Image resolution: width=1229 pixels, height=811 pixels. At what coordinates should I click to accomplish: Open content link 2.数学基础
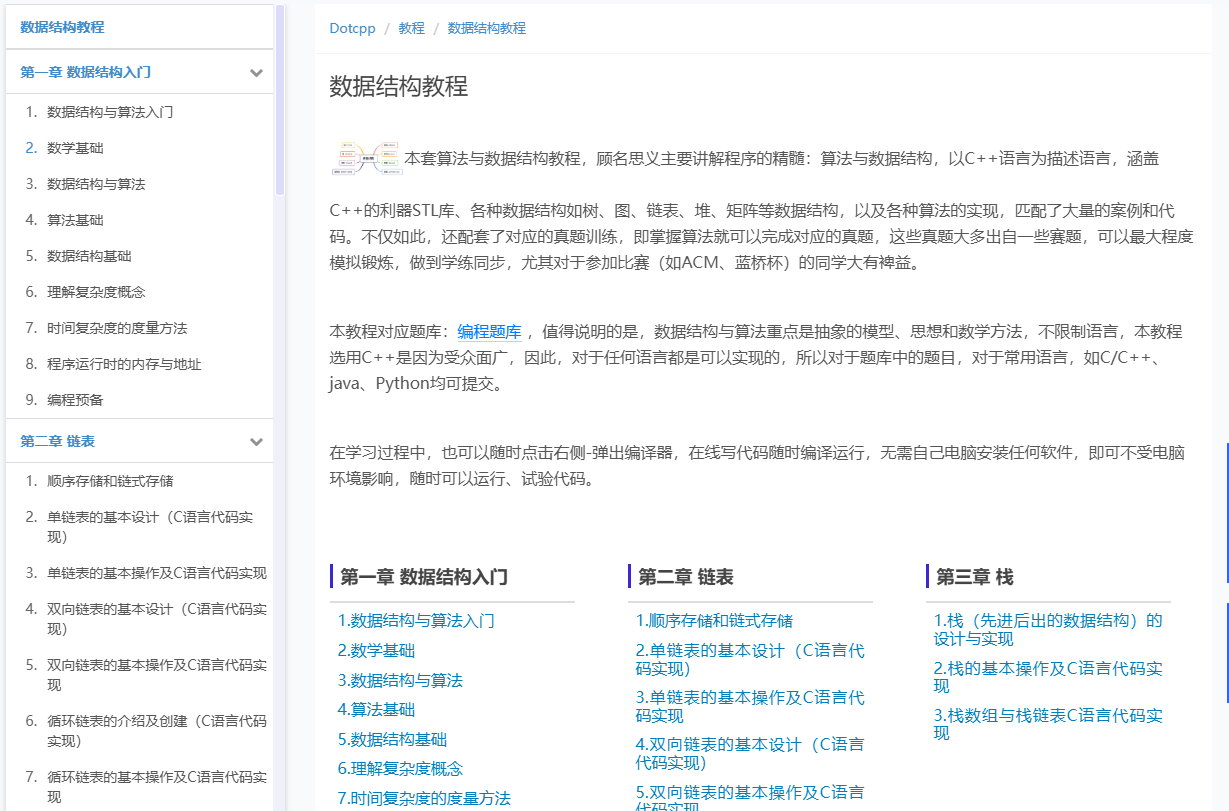376,651
